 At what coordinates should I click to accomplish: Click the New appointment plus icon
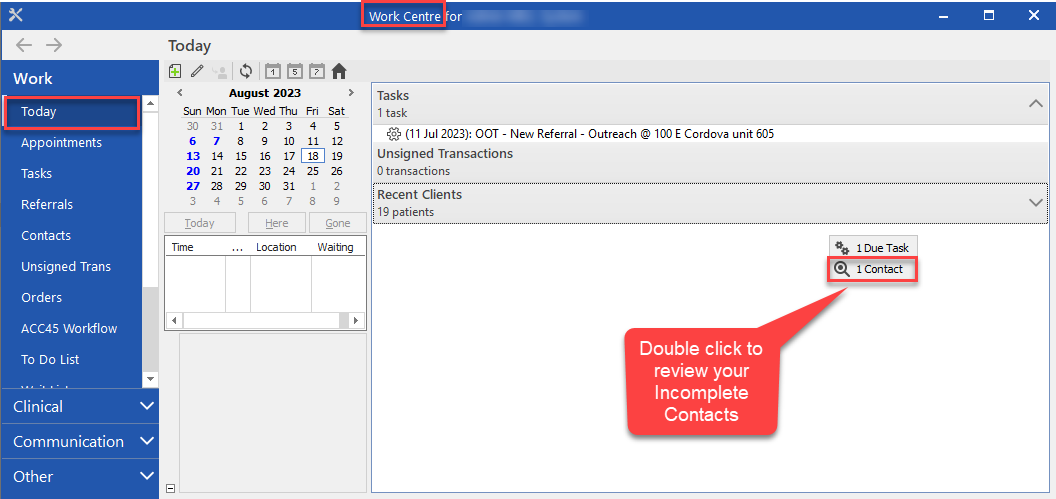[175, 71]
